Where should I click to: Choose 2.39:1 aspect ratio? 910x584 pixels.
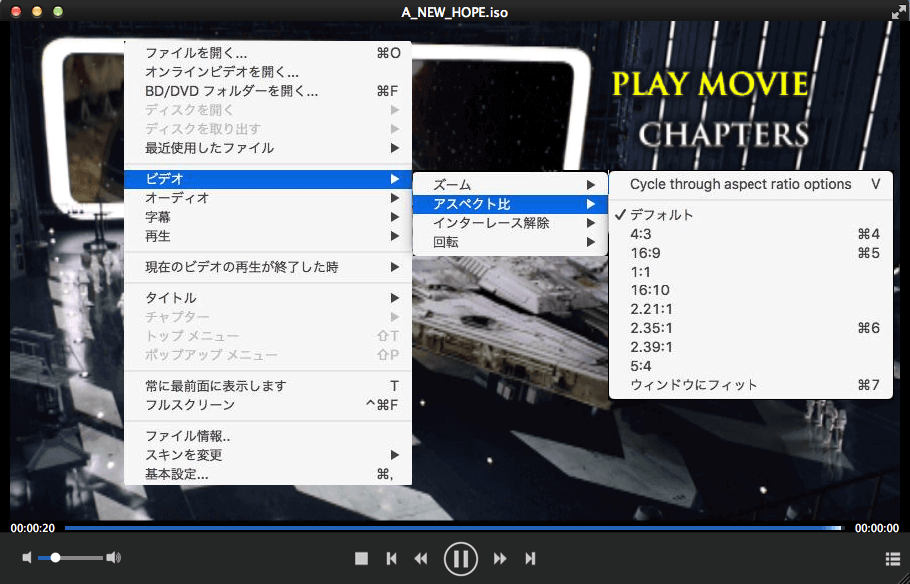(751, 347)
